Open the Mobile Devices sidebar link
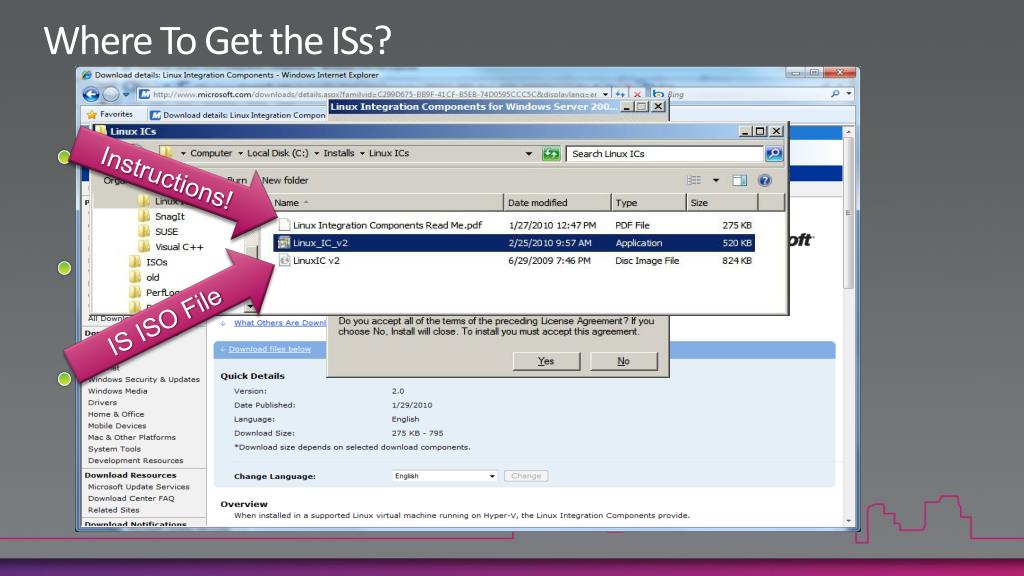1024x576 pixels. tap(118, 426)
